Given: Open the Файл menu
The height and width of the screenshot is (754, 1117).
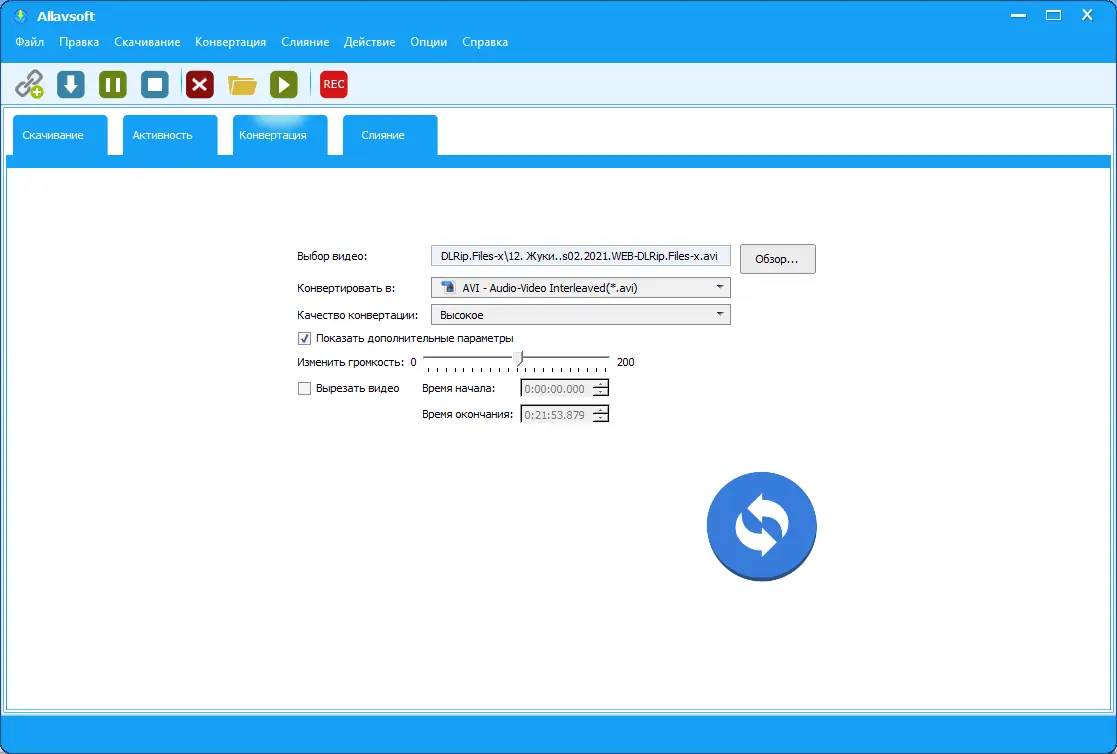Looking at the screenshot, I should [30, 42].
